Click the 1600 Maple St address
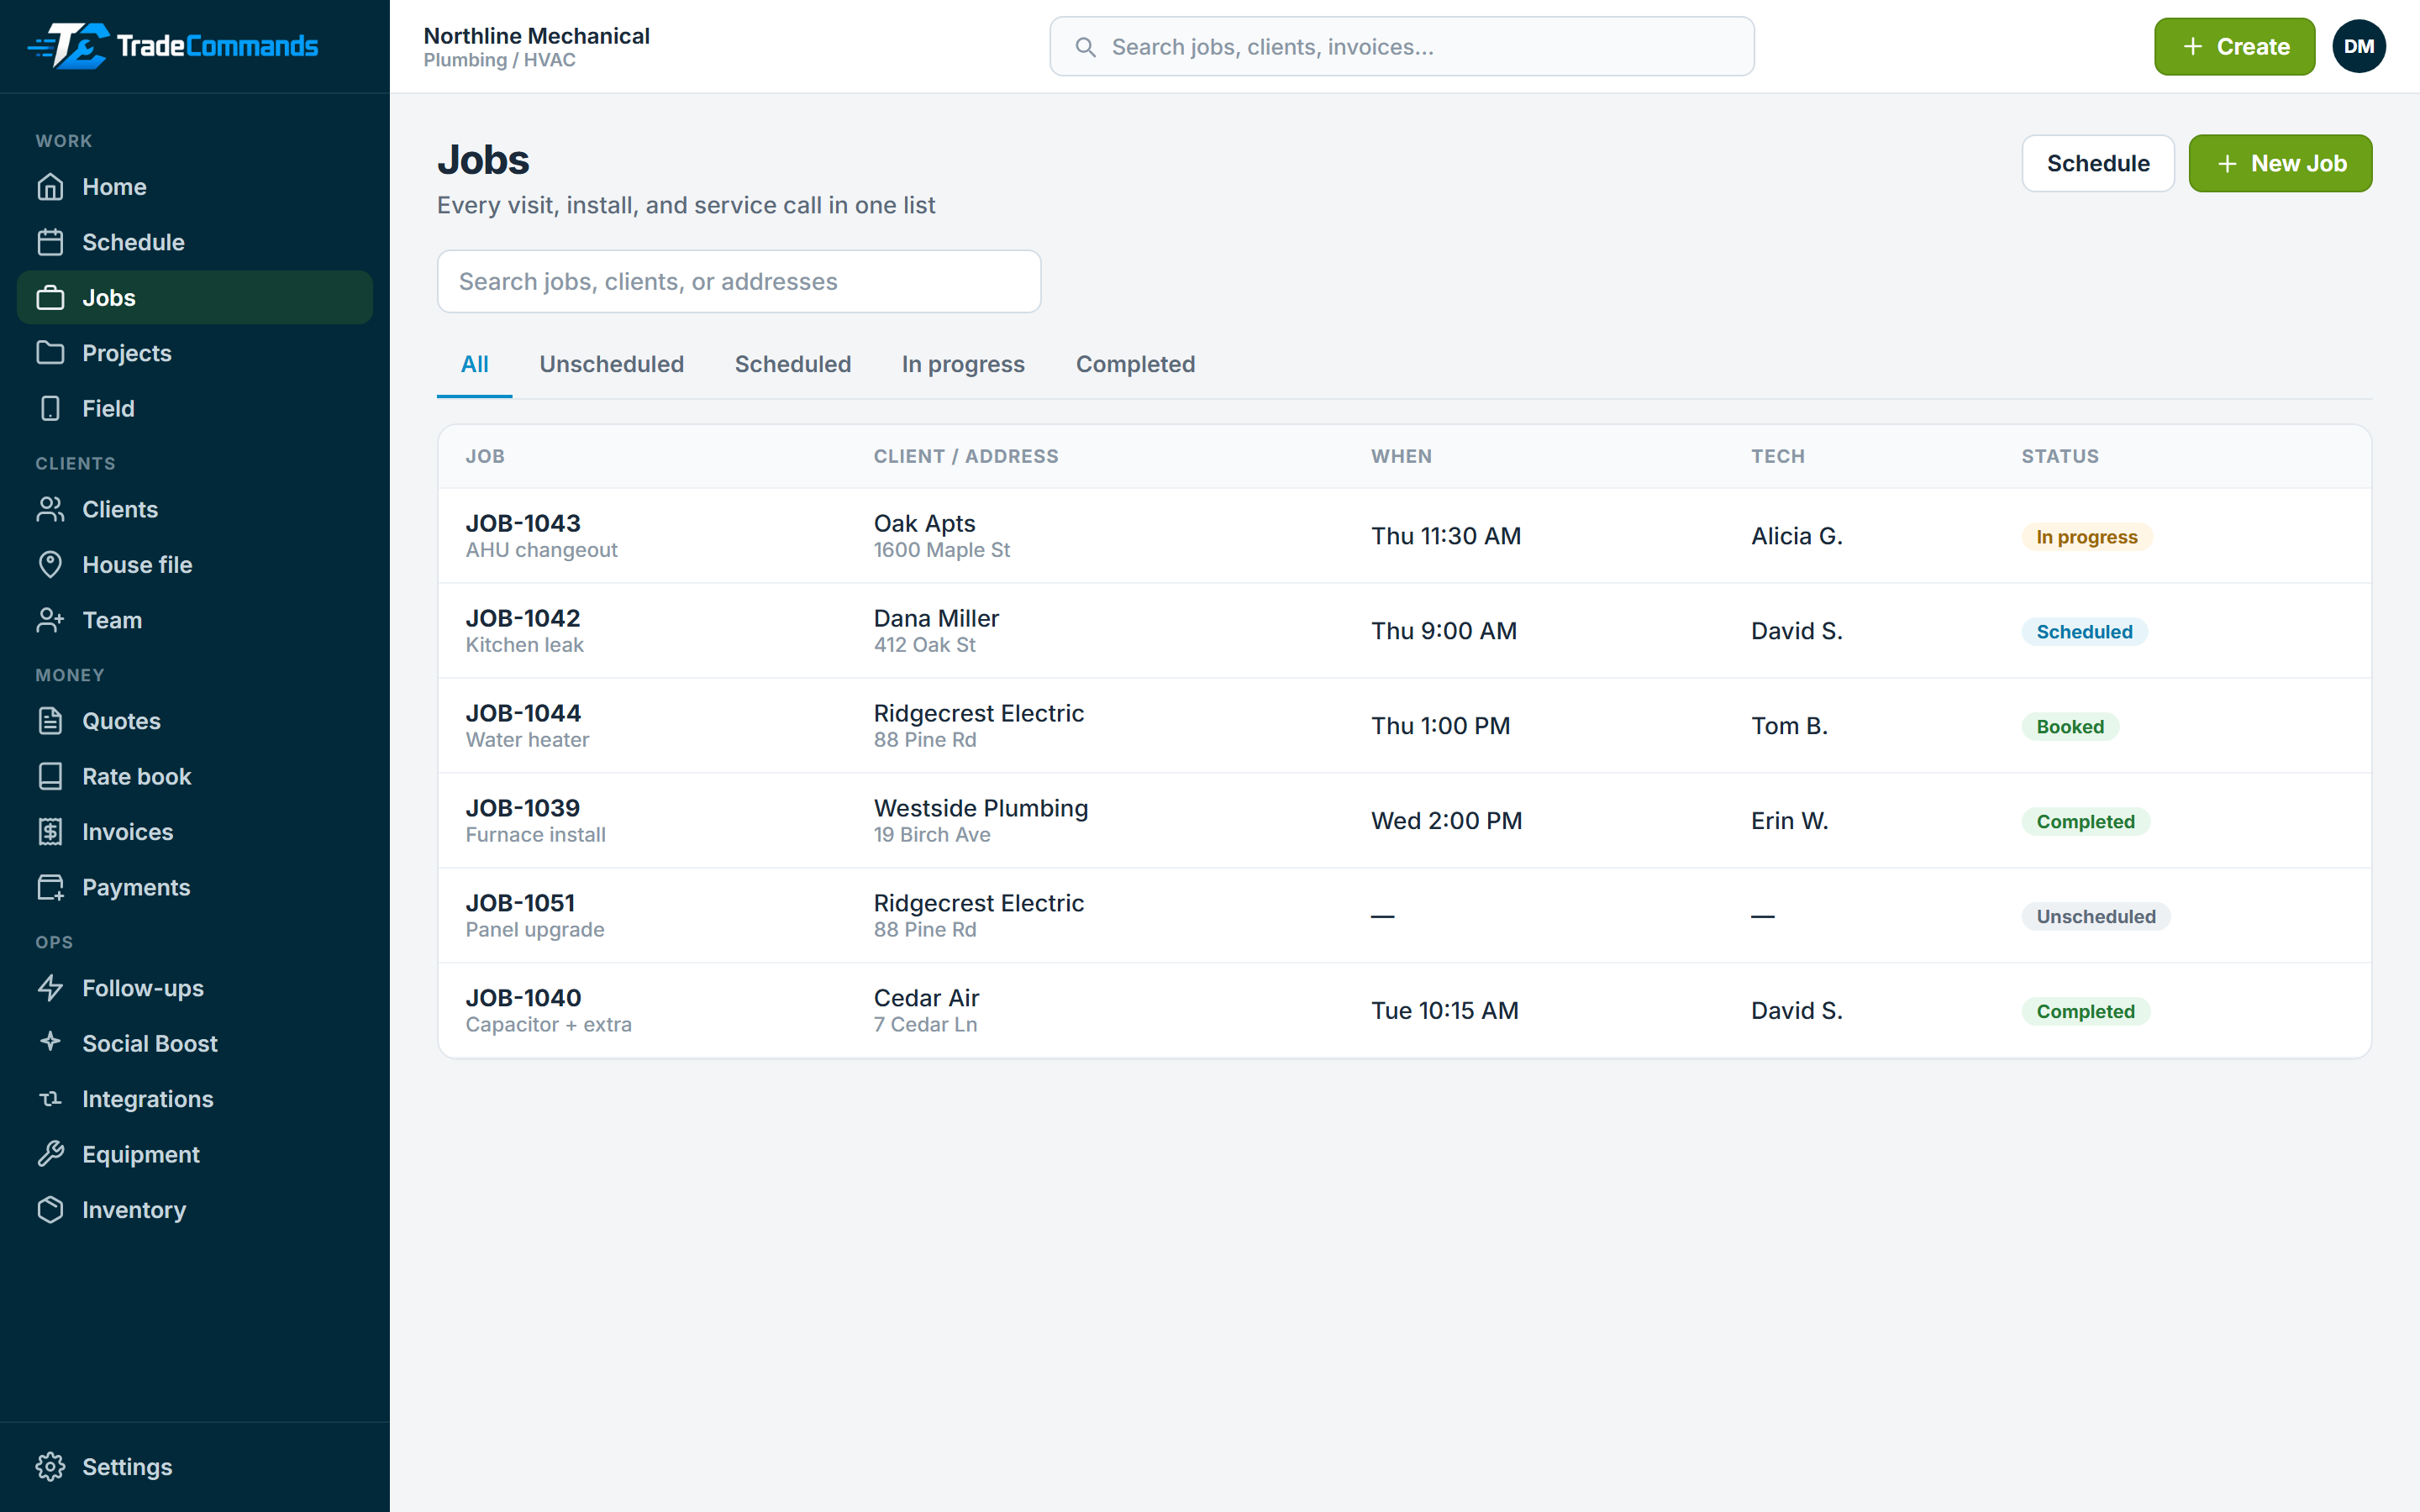 tap(942, 550)
